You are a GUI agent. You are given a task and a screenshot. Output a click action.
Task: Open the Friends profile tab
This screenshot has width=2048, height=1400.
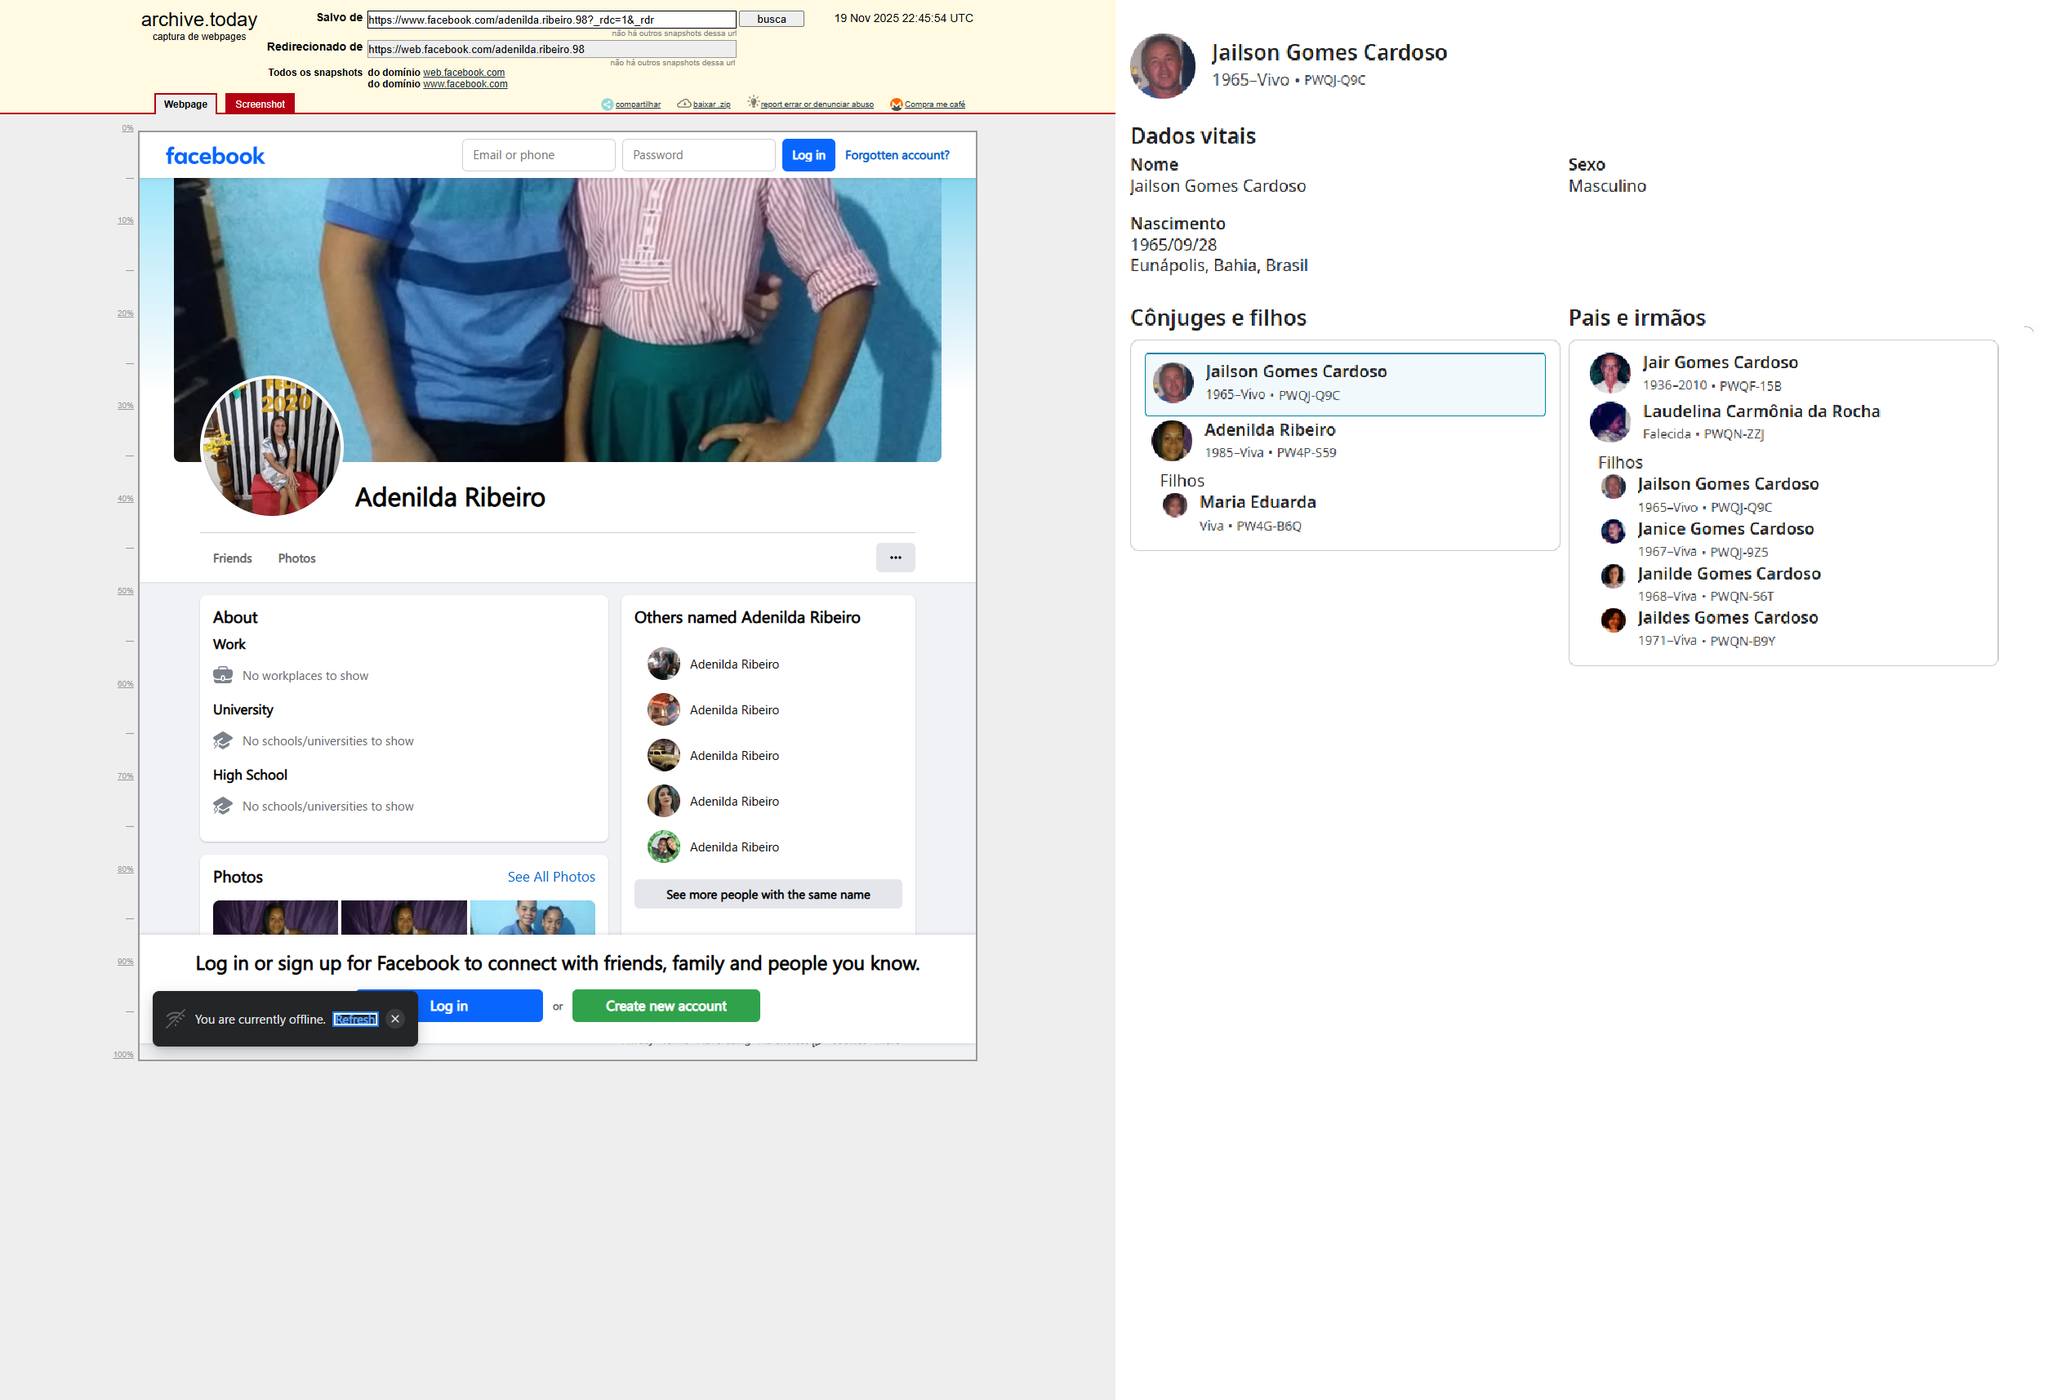tap(232, 558)
